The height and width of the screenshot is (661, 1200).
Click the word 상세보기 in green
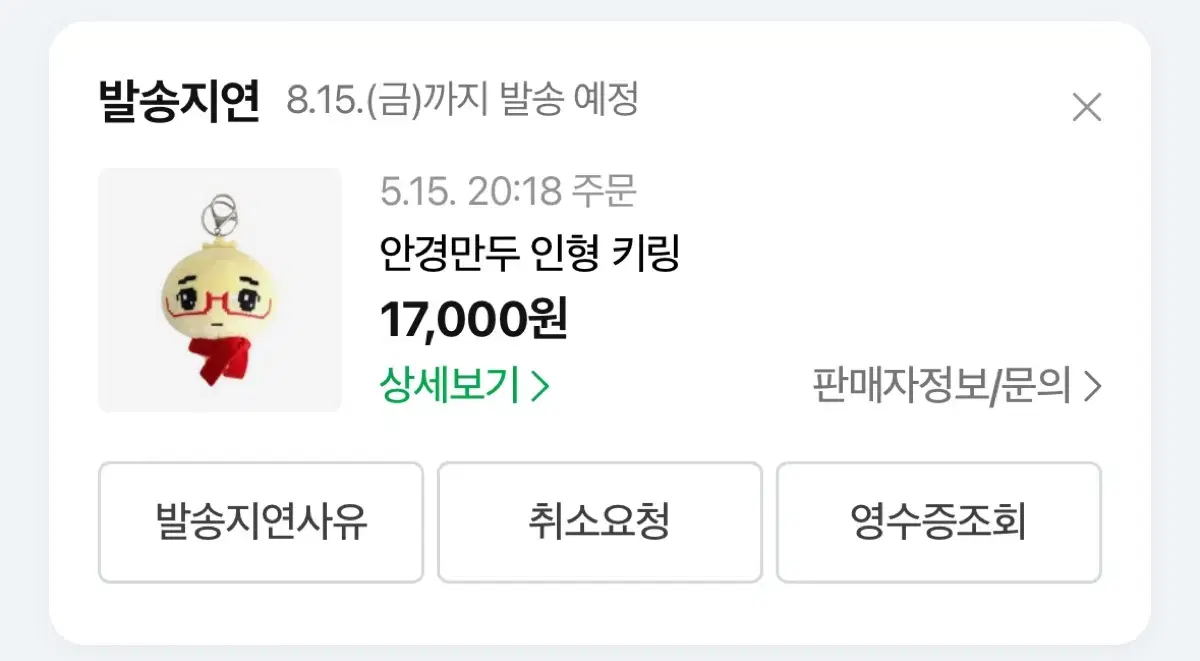point(449,386)
